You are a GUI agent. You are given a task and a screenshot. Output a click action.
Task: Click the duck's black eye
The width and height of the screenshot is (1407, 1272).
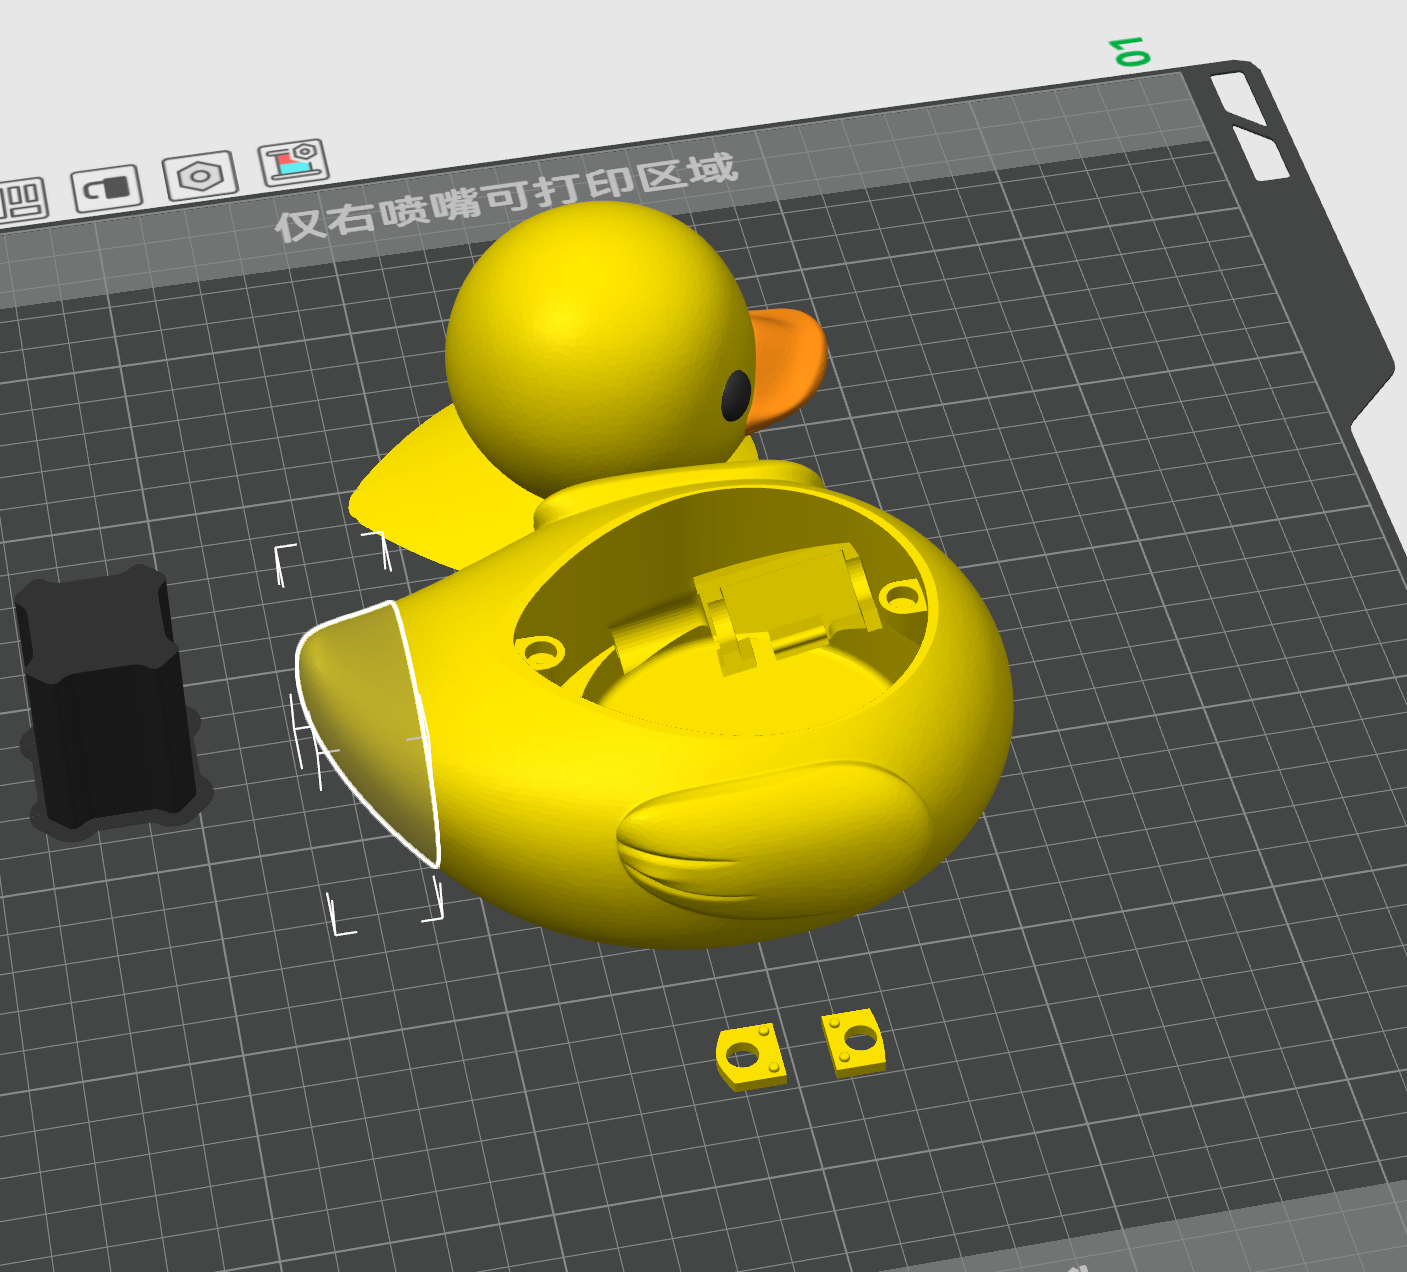[x=736, y=395]
